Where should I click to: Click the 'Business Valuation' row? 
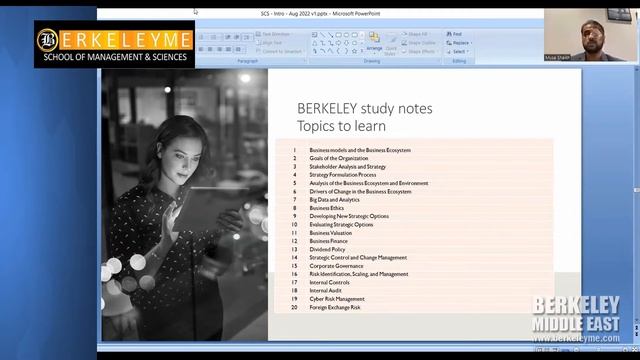click(x=331, y=233)
